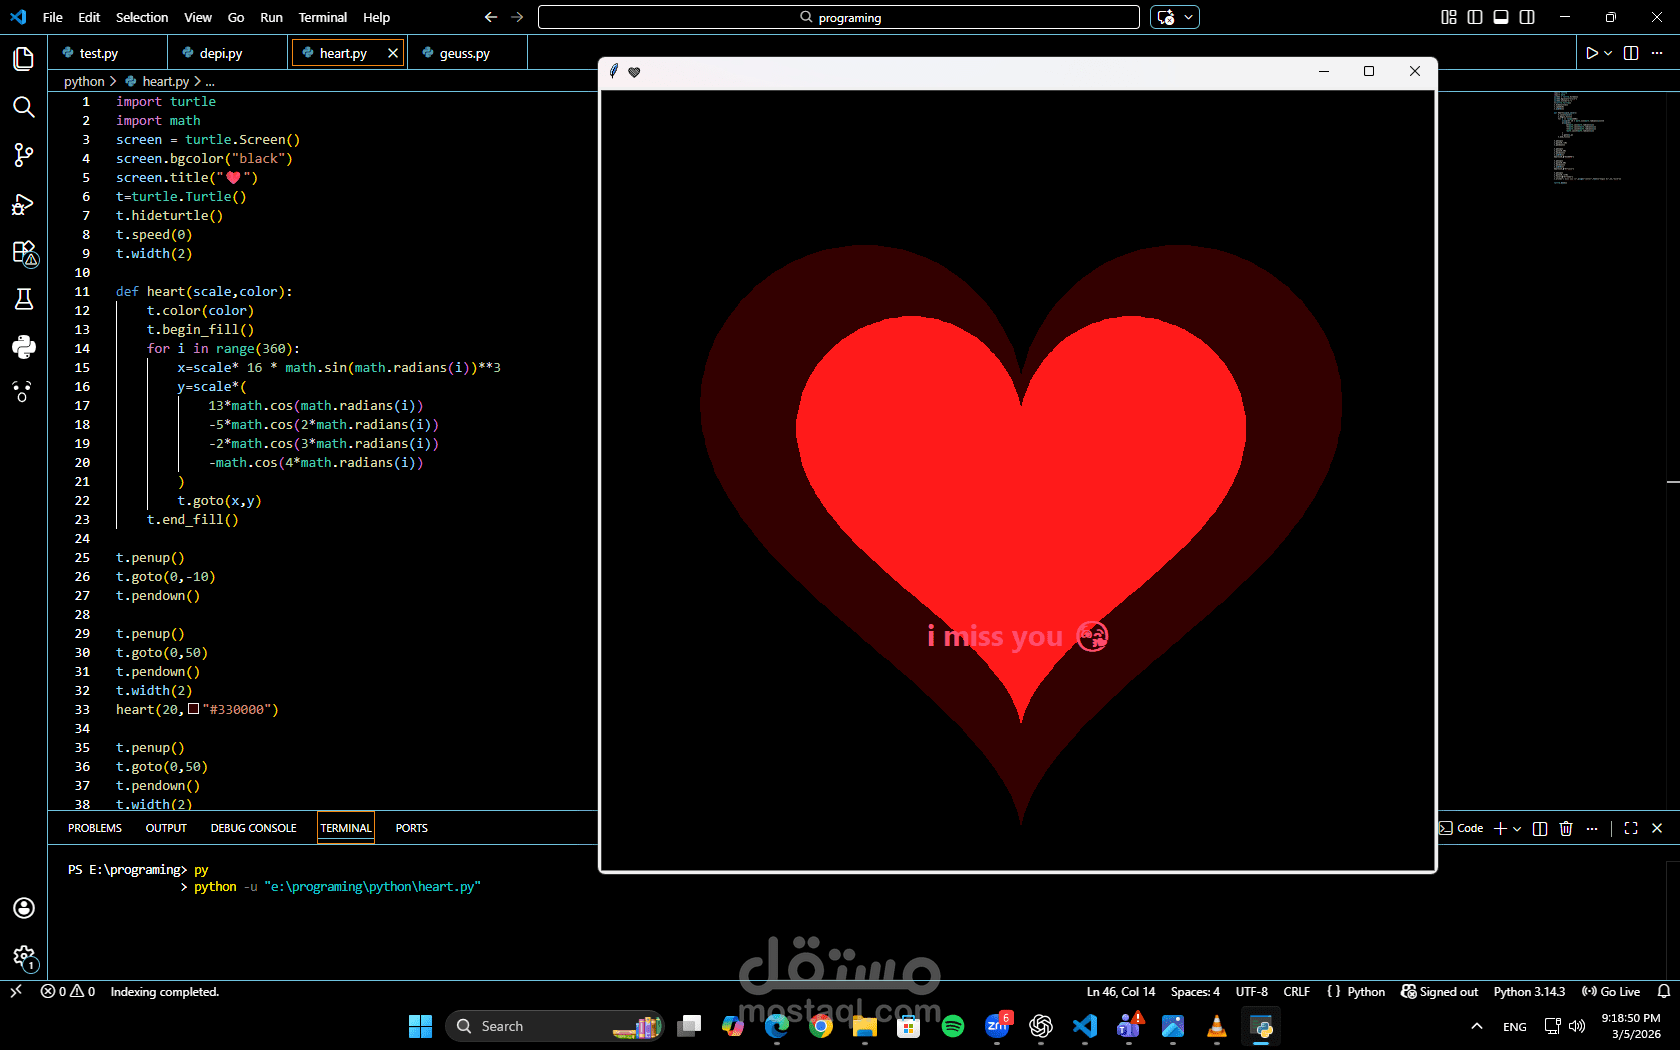Kill the terminal with the trash icon
1680x1050 pixels.
click(x=1566, y=828)
